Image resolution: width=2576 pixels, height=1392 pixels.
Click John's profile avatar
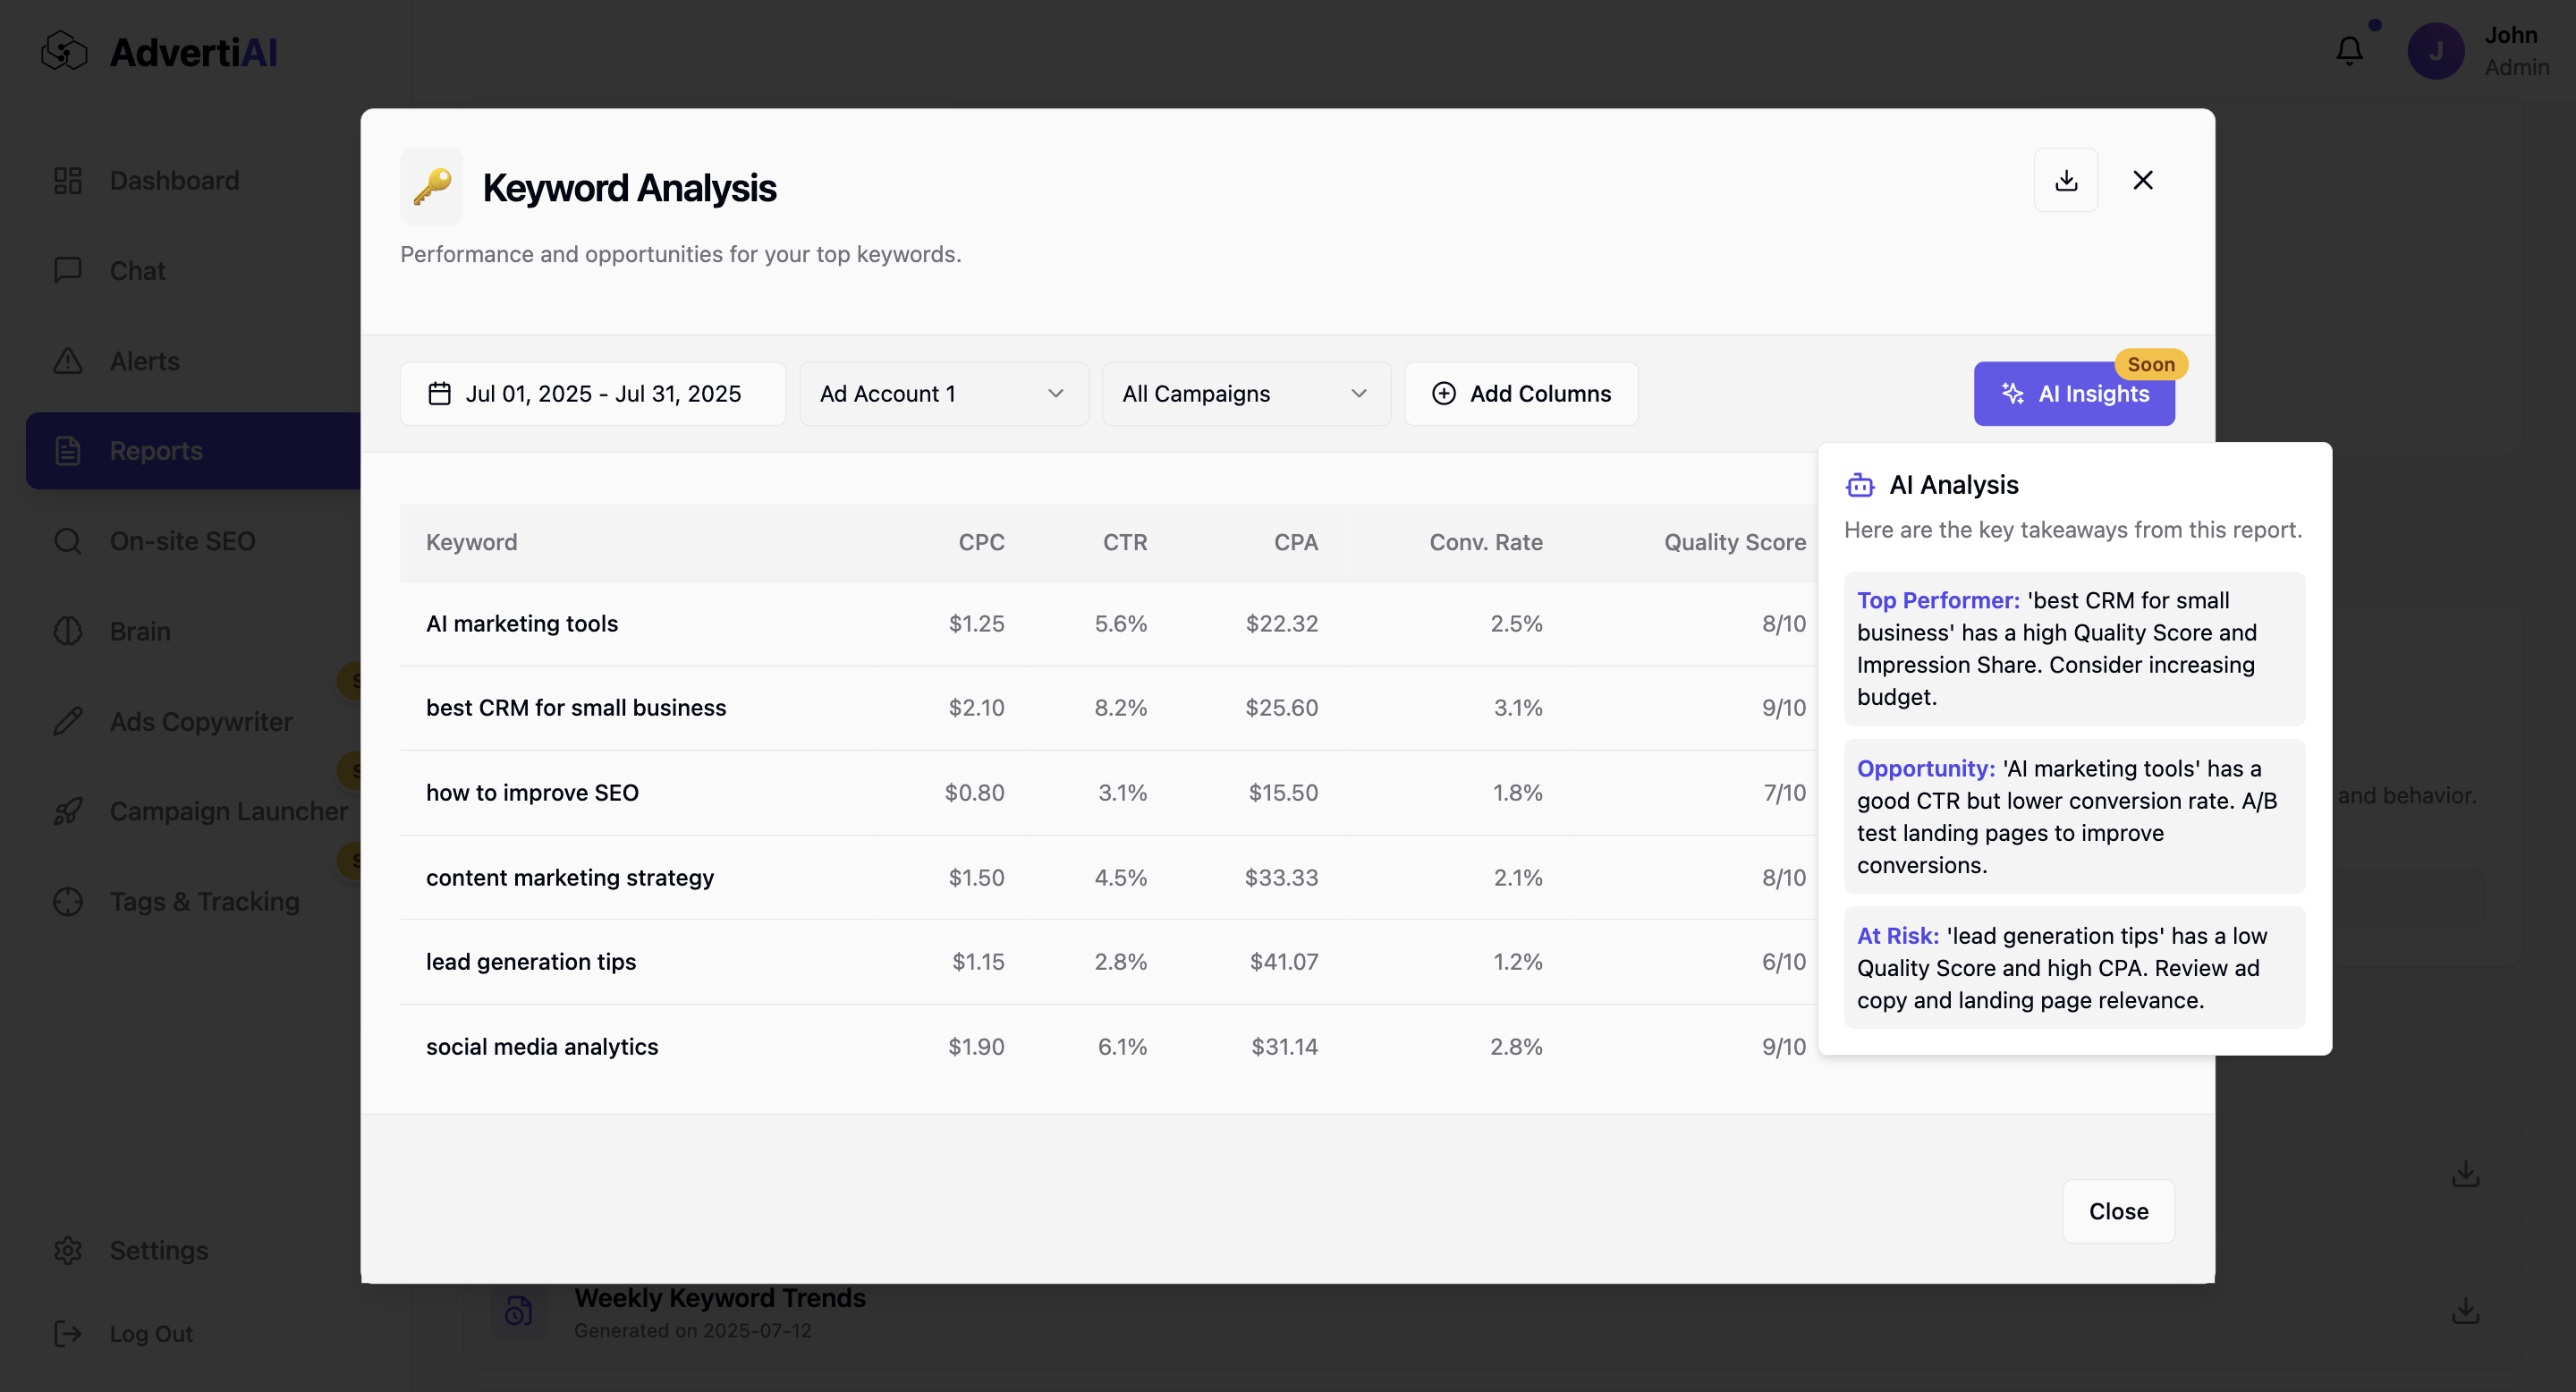2436,51
